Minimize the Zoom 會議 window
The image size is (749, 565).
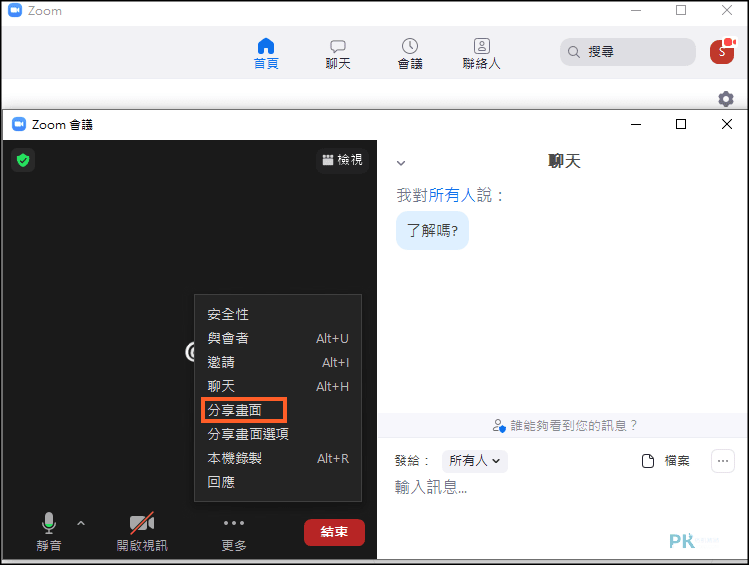pyautogui.click(x=636, y=124)
